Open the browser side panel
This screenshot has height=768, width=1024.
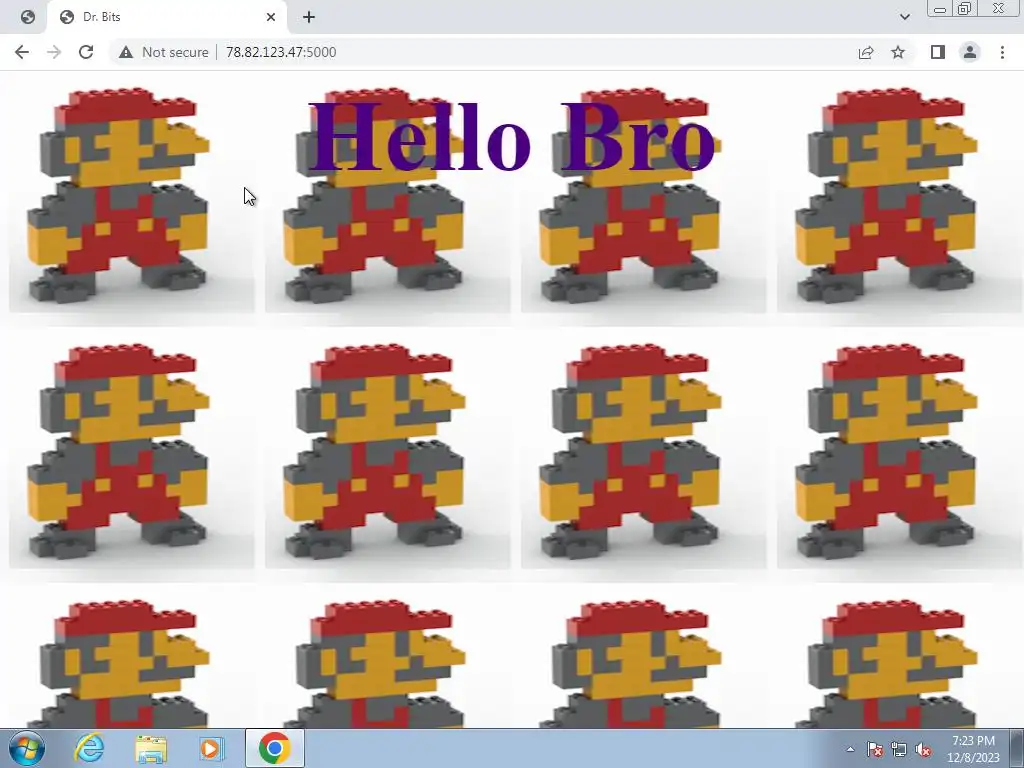tap(938, 52)
